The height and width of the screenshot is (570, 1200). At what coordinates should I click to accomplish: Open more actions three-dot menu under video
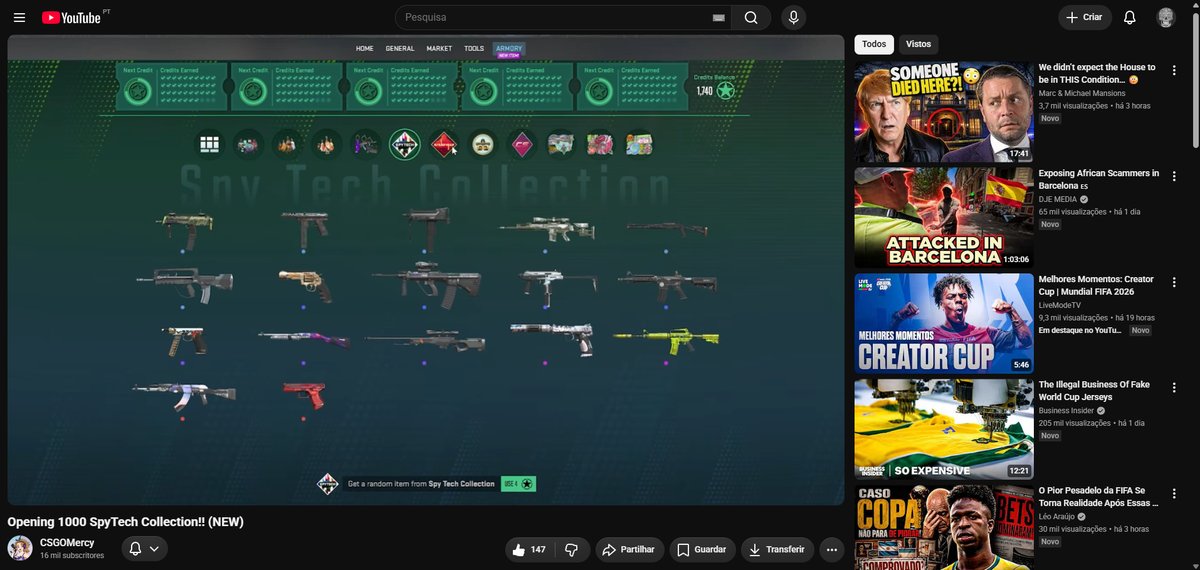(x=832, y=549)
